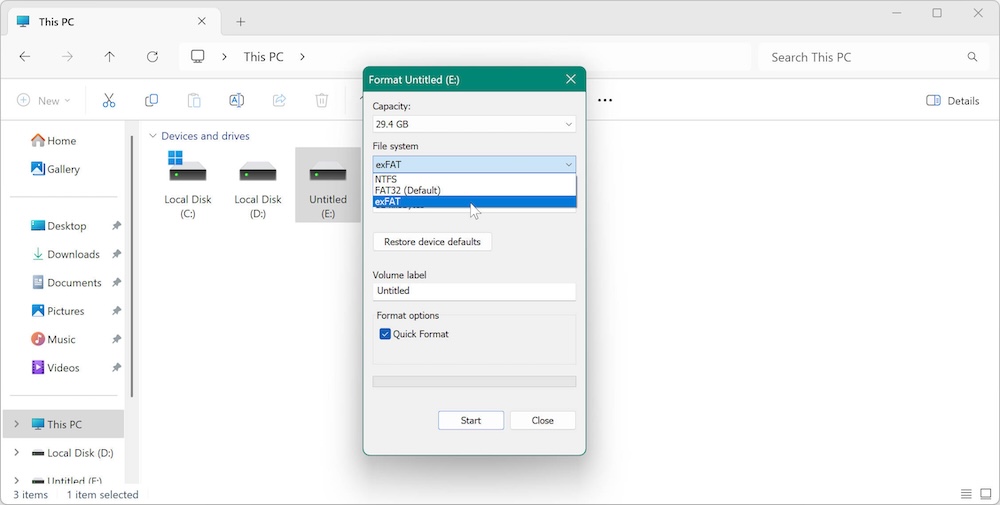The image size is (1000, 505).
Task: Click the Copy icon in toolbar
Action: [x=151, y=100]
